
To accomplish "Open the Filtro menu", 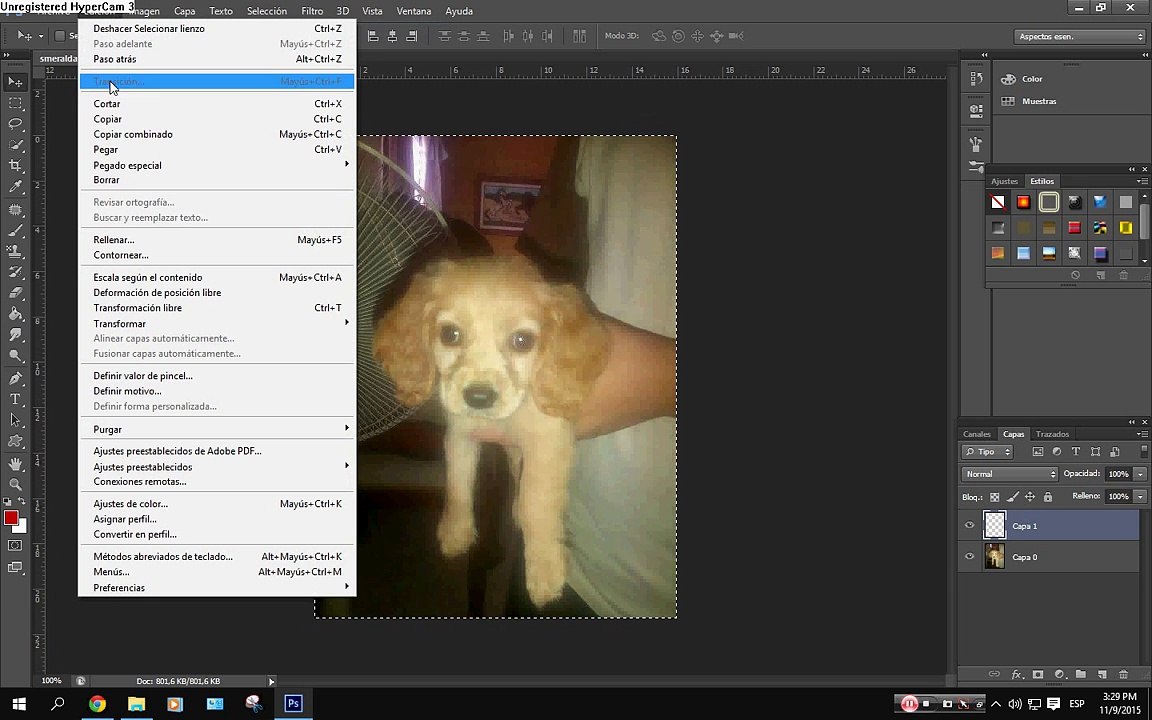I will pyautogui.click(x=312, y=11).
